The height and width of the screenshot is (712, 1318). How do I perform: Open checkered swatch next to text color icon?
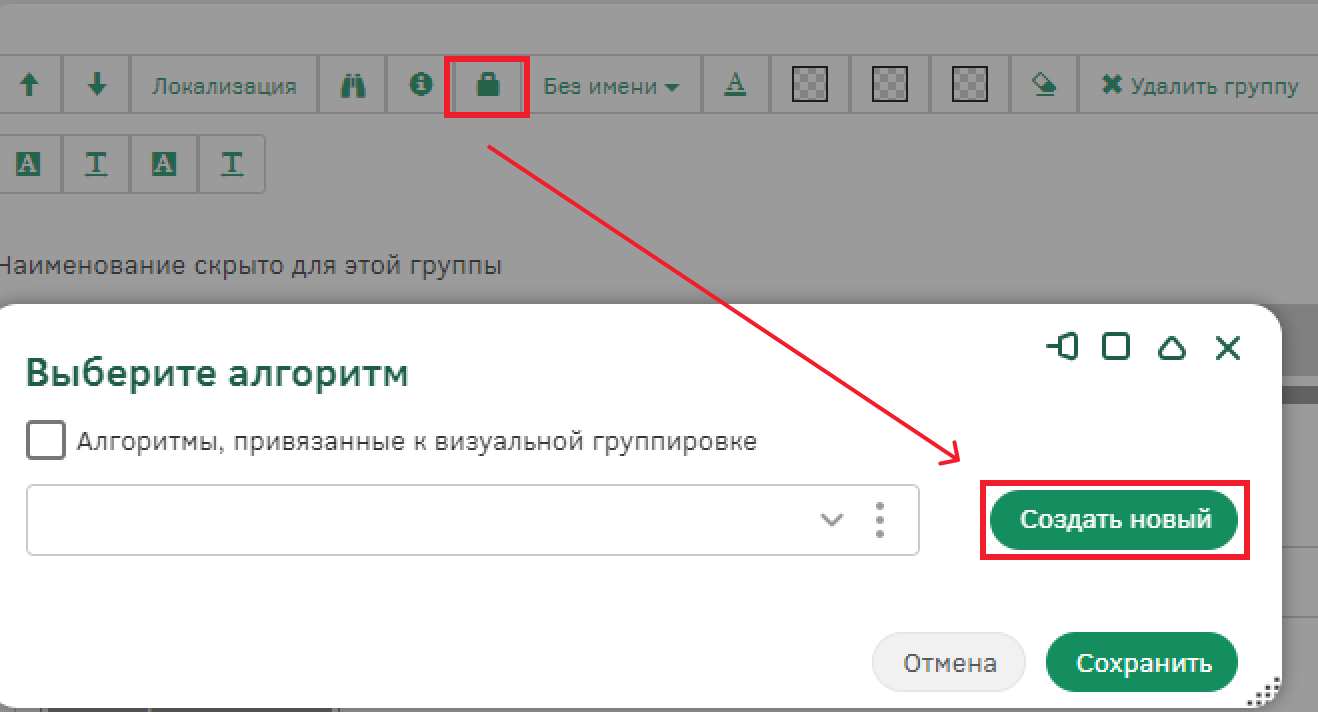[x=809, y=85]
